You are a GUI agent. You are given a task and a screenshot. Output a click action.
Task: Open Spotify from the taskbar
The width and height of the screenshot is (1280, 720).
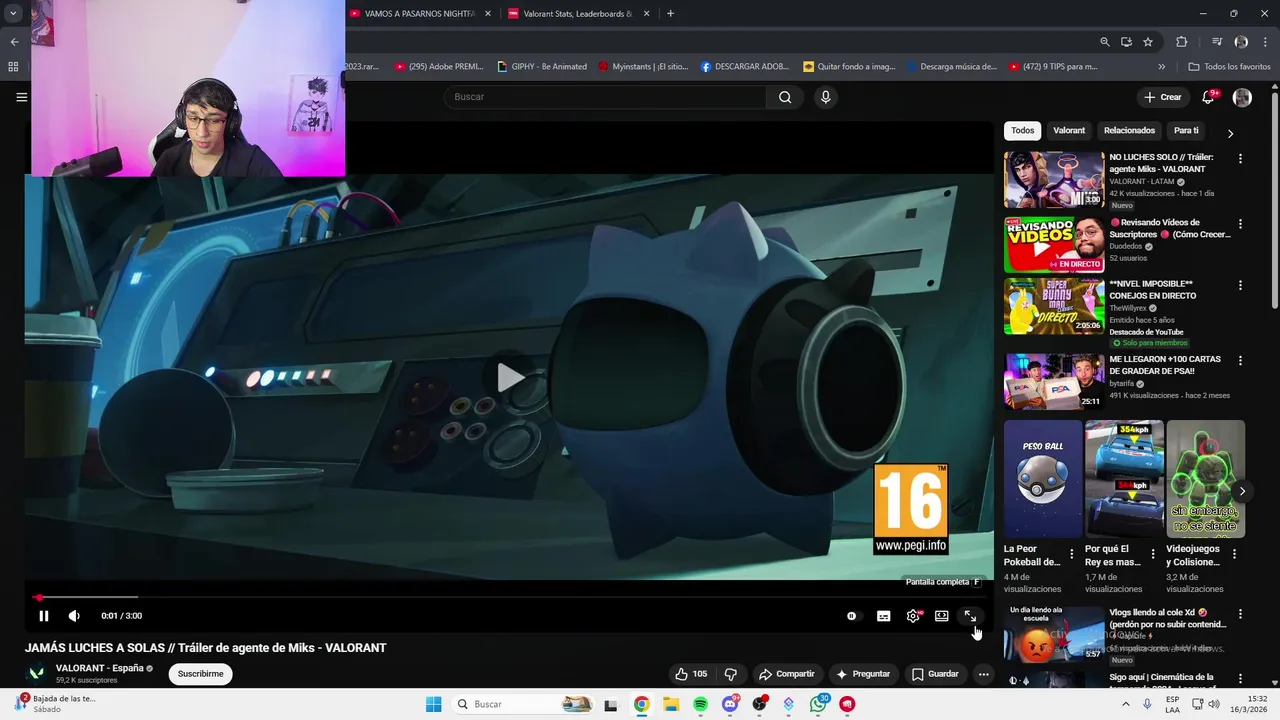pyautogui.click(x=700, y=704)
